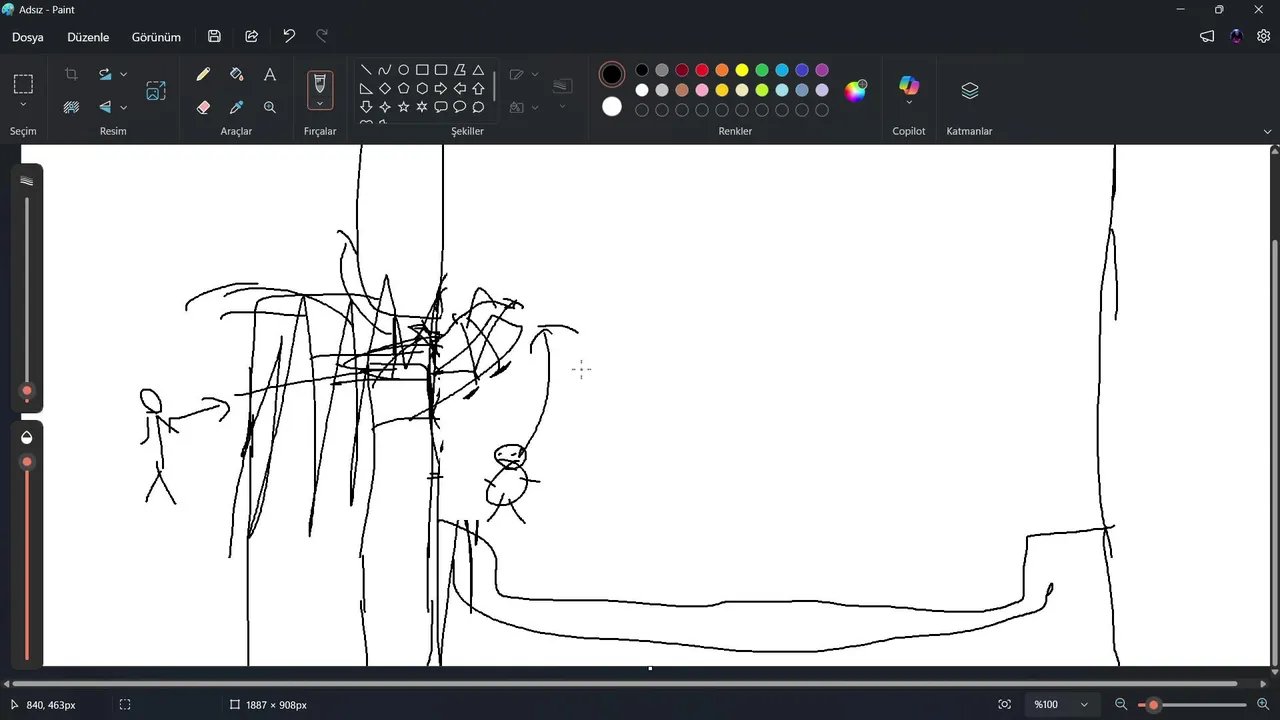Open the Image Creator icon
Screen dimensions: 1280x720
[156, 90]
